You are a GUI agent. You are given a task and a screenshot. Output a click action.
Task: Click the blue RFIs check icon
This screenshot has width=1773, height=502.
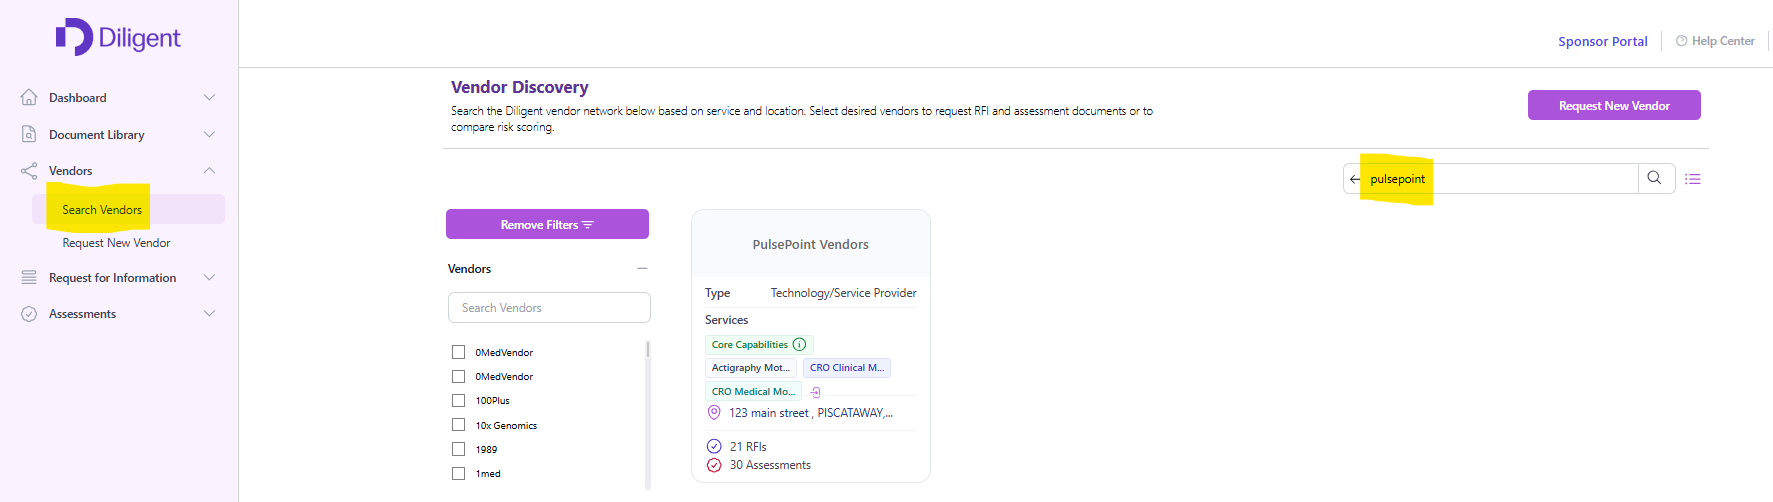714,446
